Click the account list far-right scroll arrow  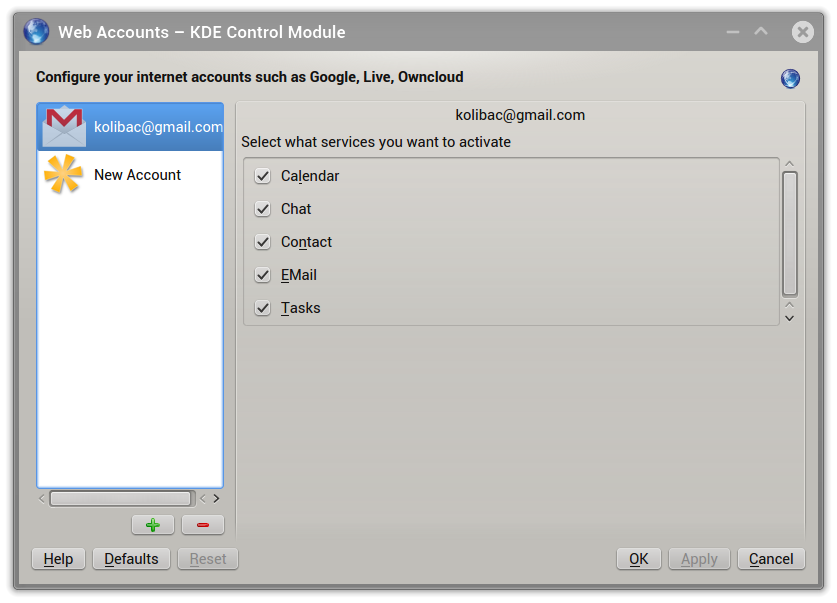(216, 498)
